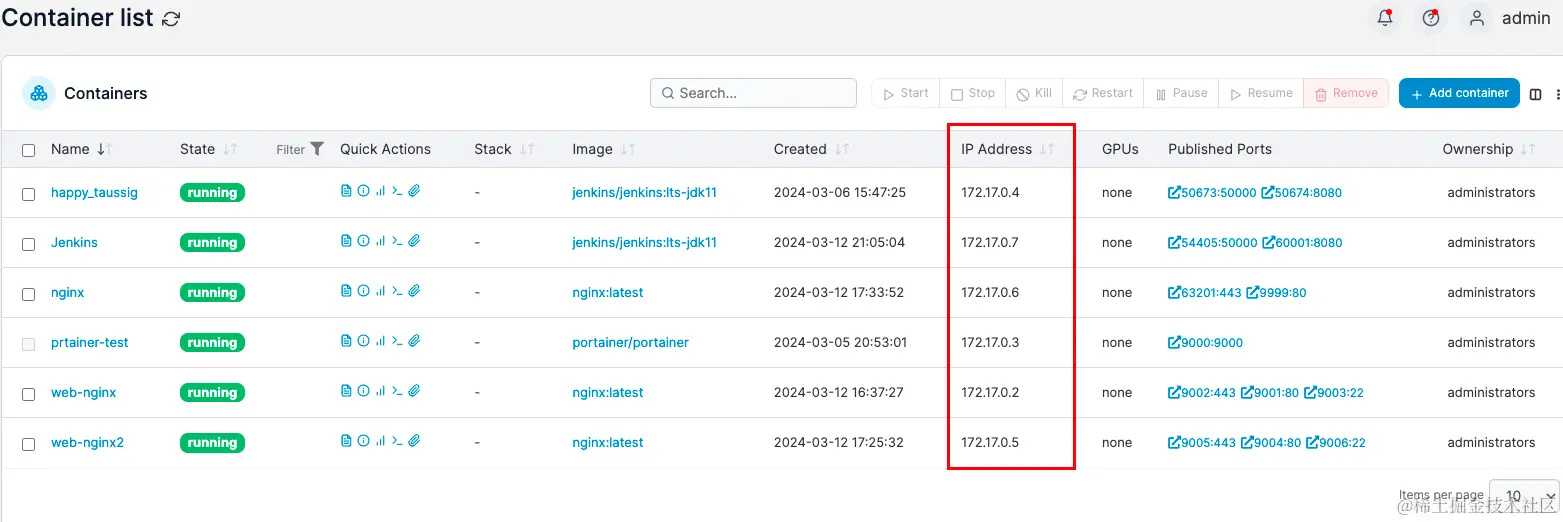Inspect the happy_taussig container
1563x522 pixels.
[363, 191]
